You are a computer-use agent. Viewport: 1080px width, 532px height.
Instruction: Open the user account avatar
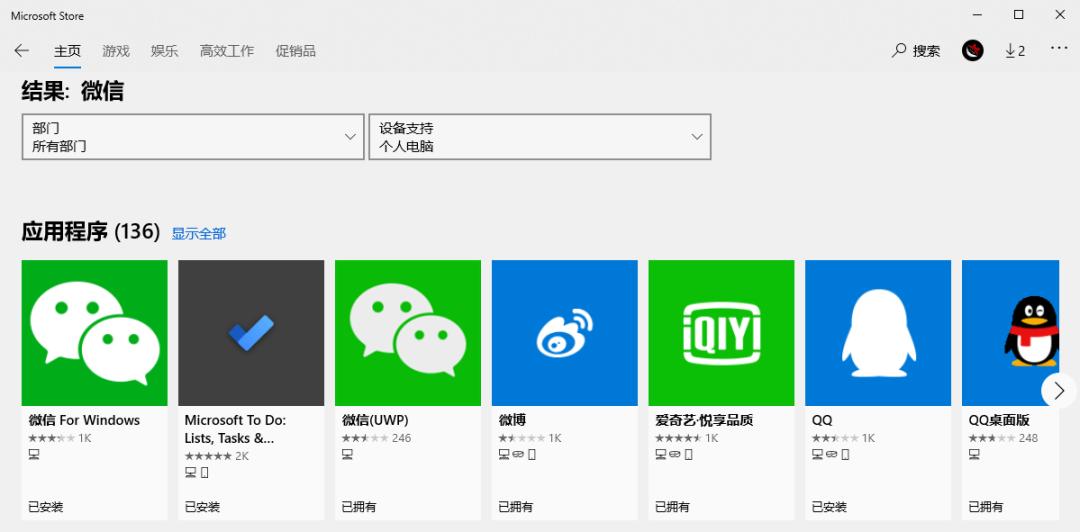coord(973,50)
